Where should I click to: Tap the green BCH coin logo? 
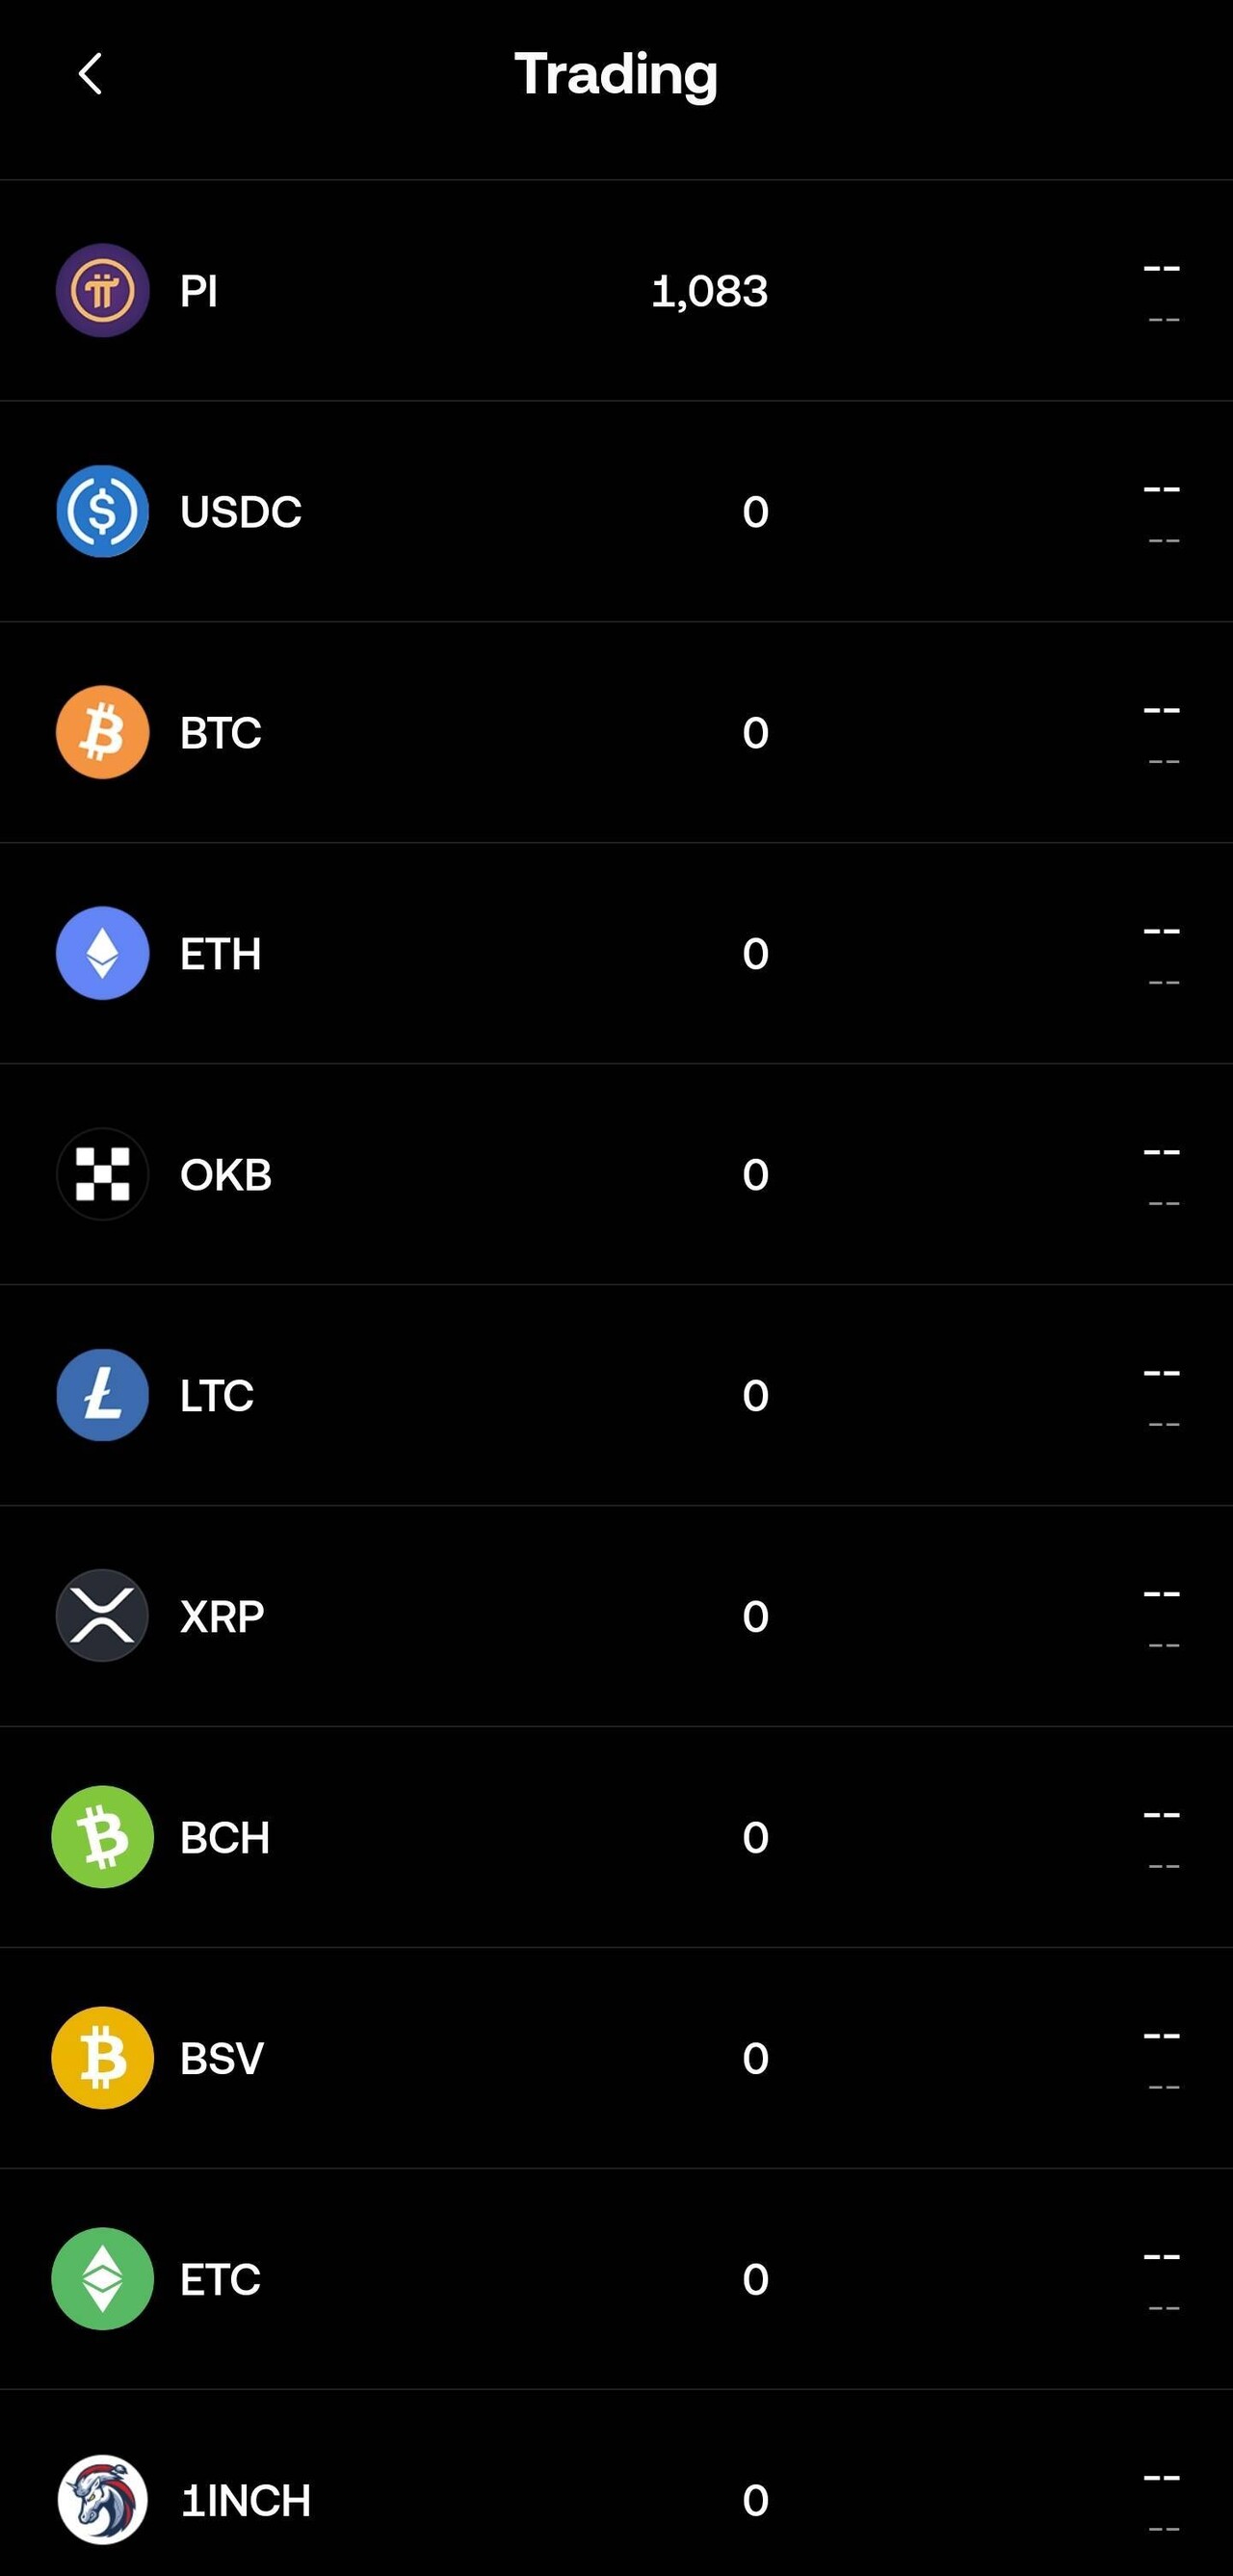tap(102, 1837)
